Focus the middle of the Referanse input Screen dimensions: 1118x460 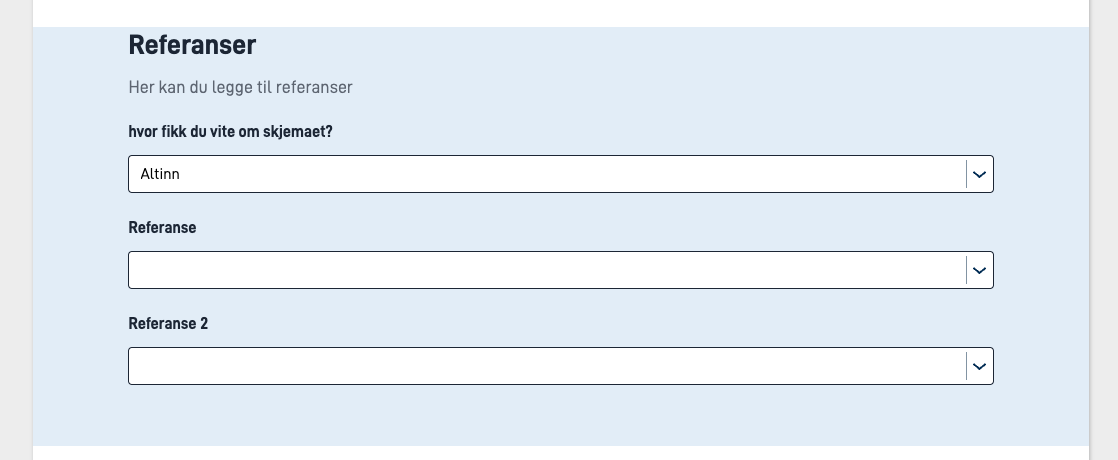(x=547, y=270)
